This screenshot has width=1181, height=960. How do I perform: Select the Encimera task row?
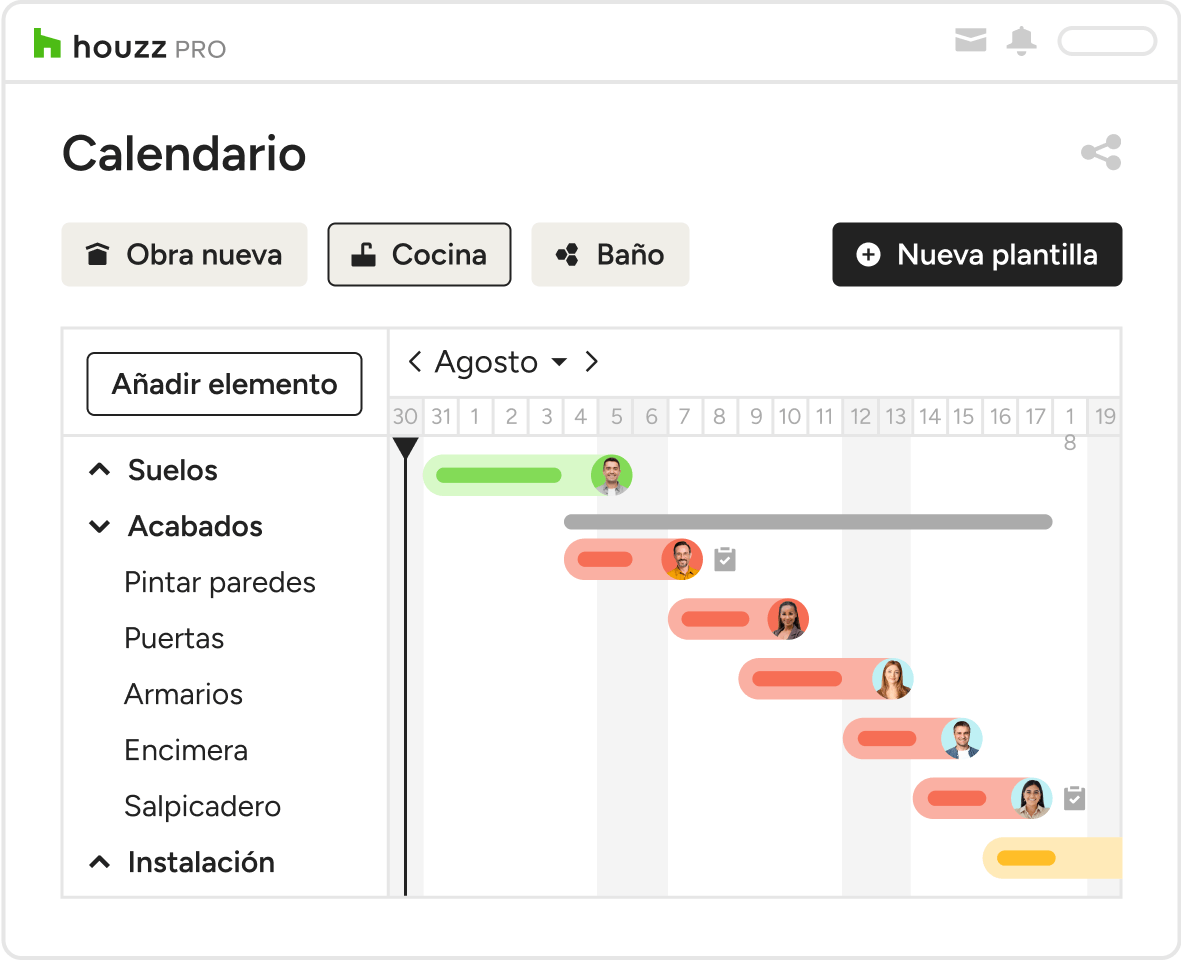click(x=186, y=750)
